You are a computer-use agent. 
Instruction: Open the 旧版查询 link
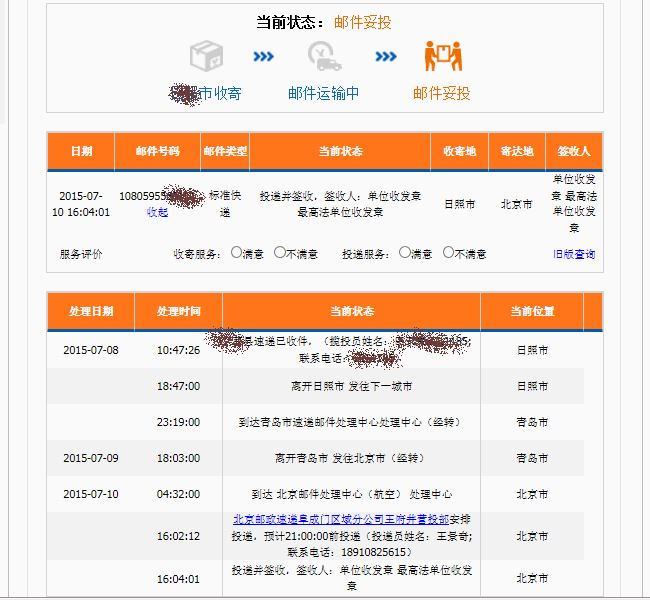point(574,254)
